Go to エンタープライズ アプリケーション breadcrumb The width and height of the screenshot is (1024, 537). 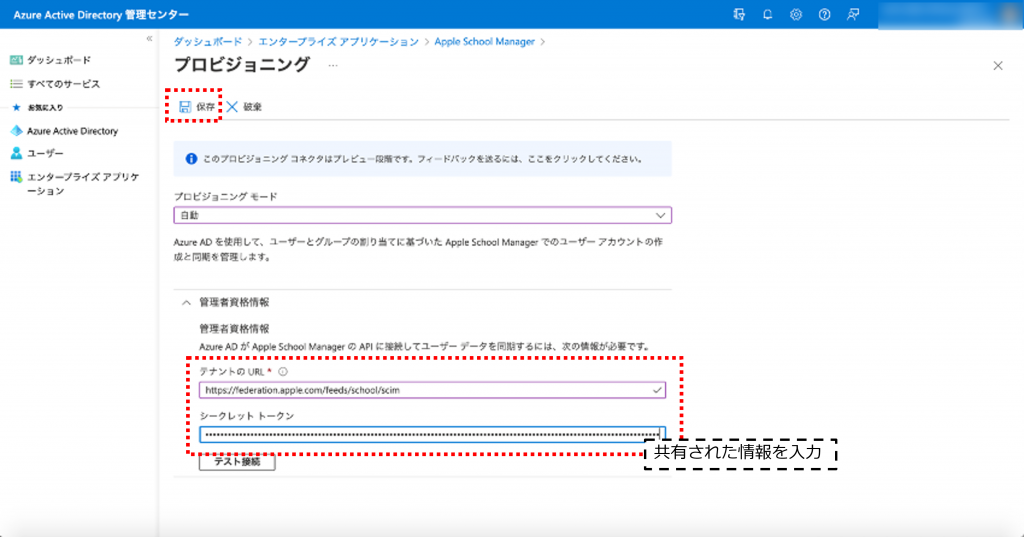coord(338,41)
